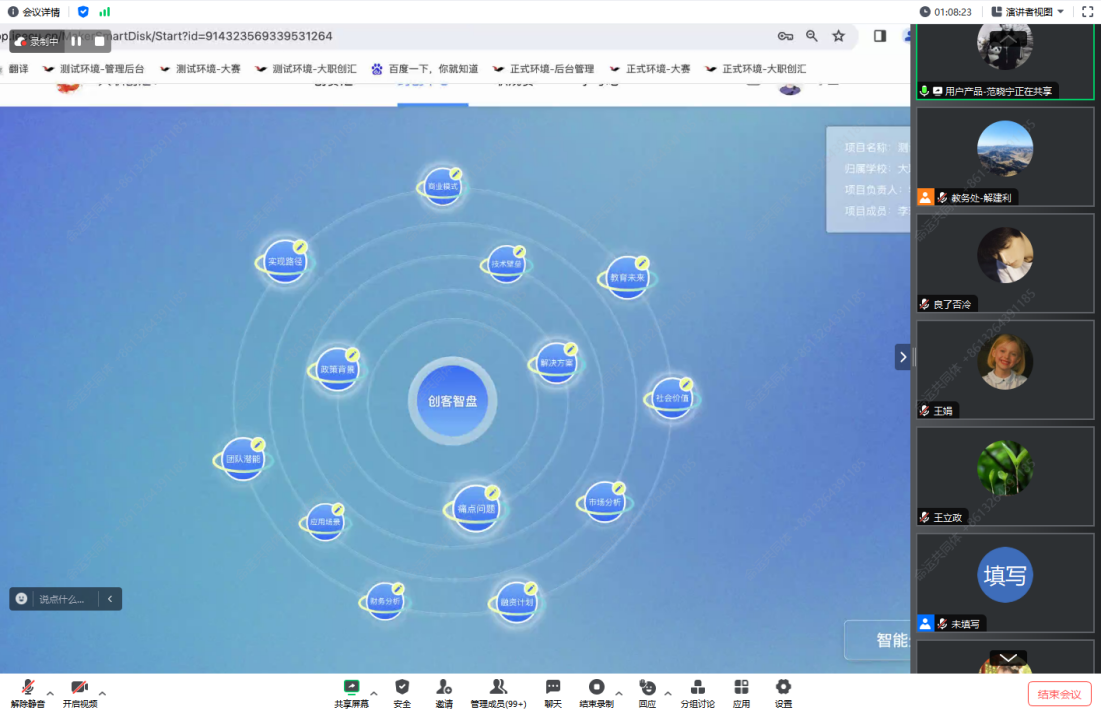Open the 正式环境-后台管理 bookmark

point(543,69)
